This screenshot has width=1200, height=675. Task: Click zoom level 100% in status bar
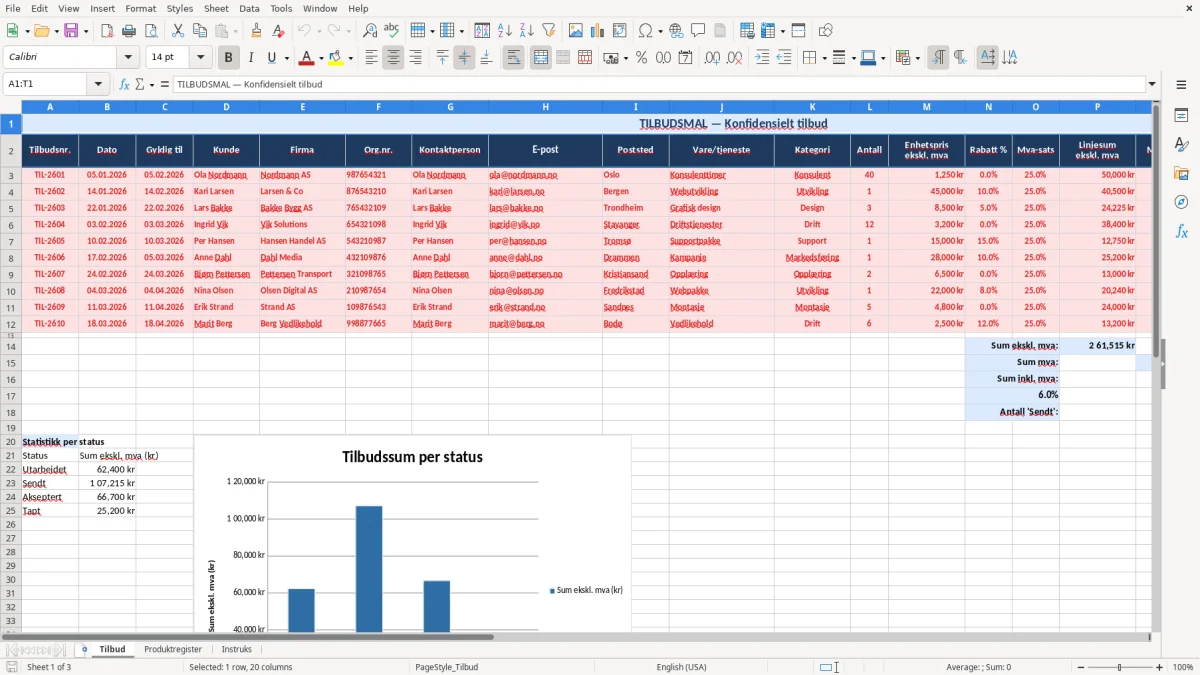(1183, 667)
